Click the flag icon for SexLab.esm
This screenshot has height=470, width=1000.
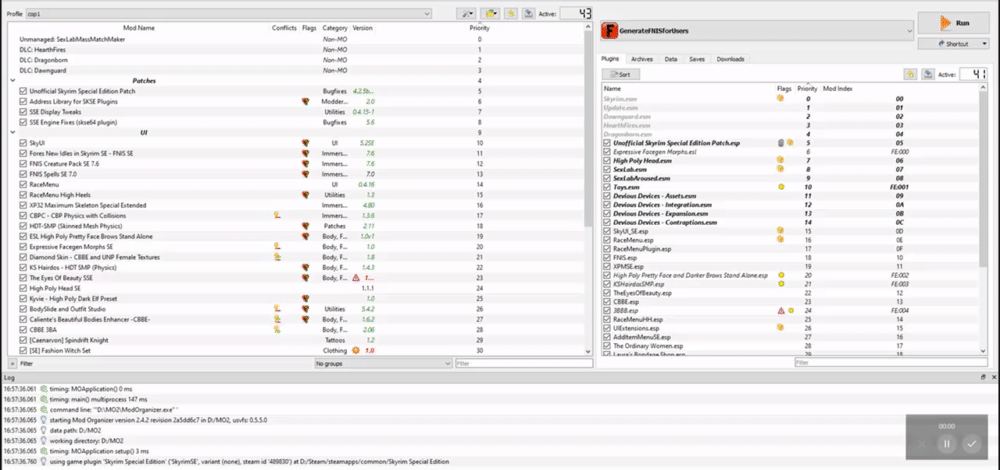tap(779, 169)
